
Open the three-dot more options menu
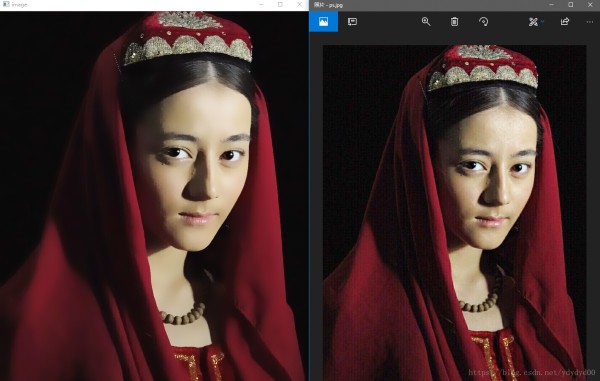coord(590,22)
